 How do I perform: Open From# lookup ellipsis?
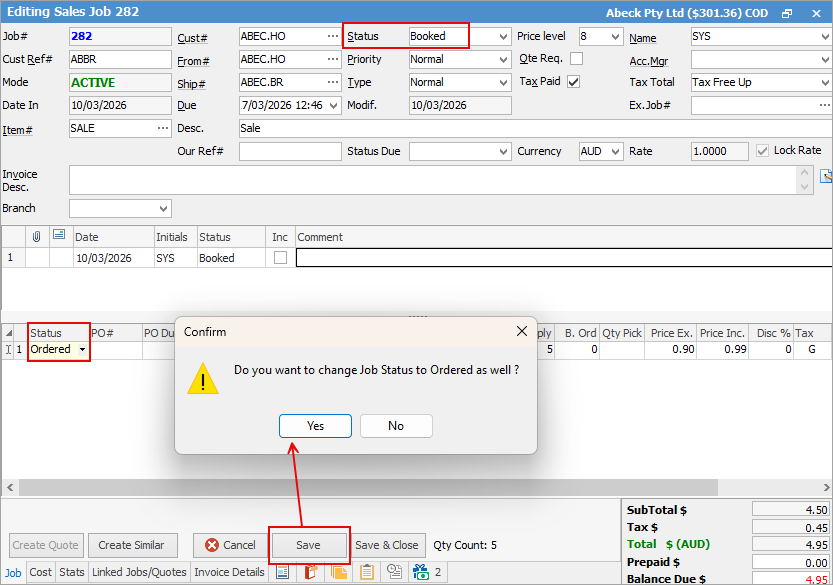coord(333,59)
